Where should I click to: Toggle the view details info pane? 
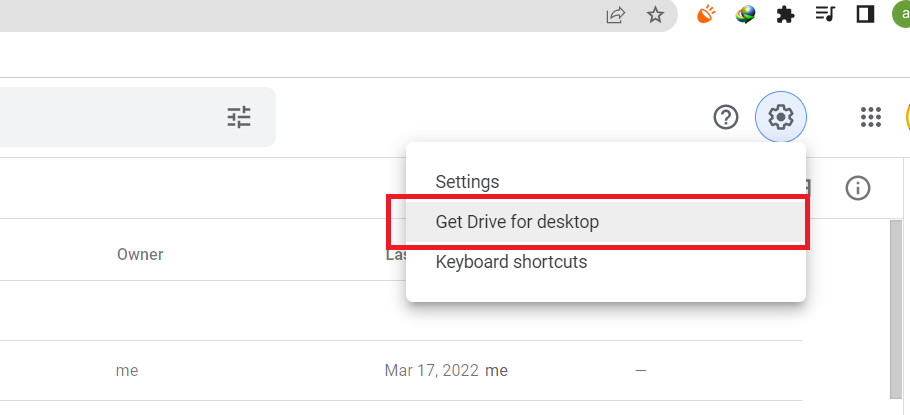(x=858, y=188)
